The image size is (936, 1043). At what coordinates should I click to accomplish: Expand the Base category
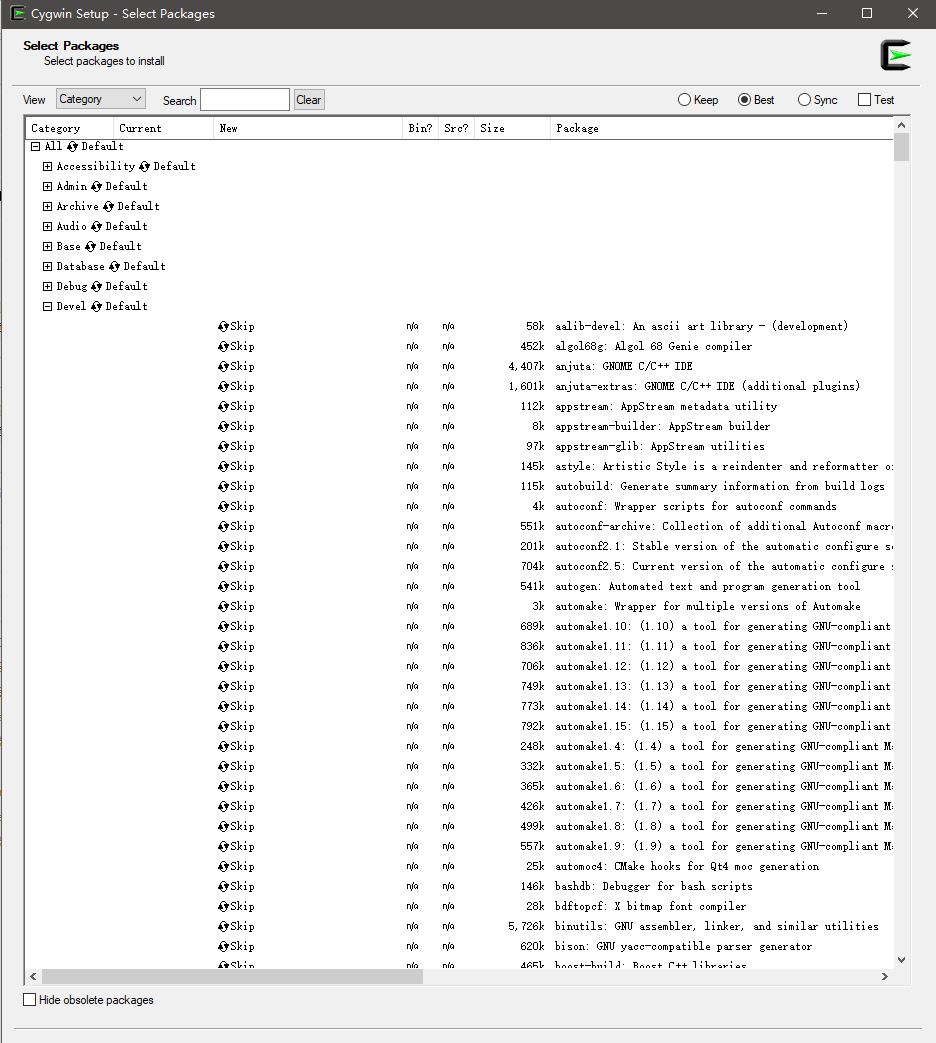tap(47, 246)
